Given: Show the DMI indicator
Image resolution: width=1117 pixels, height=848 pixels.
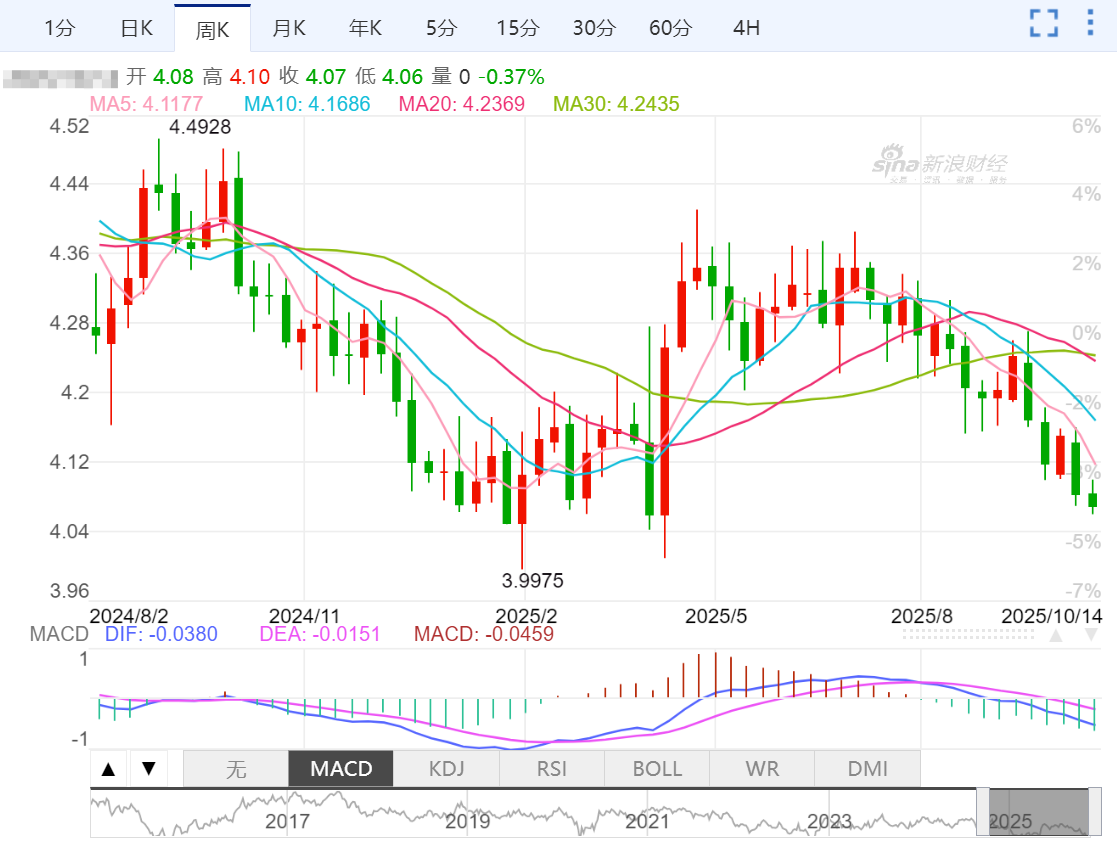Looking at the screenshot, I should [867, 769].
